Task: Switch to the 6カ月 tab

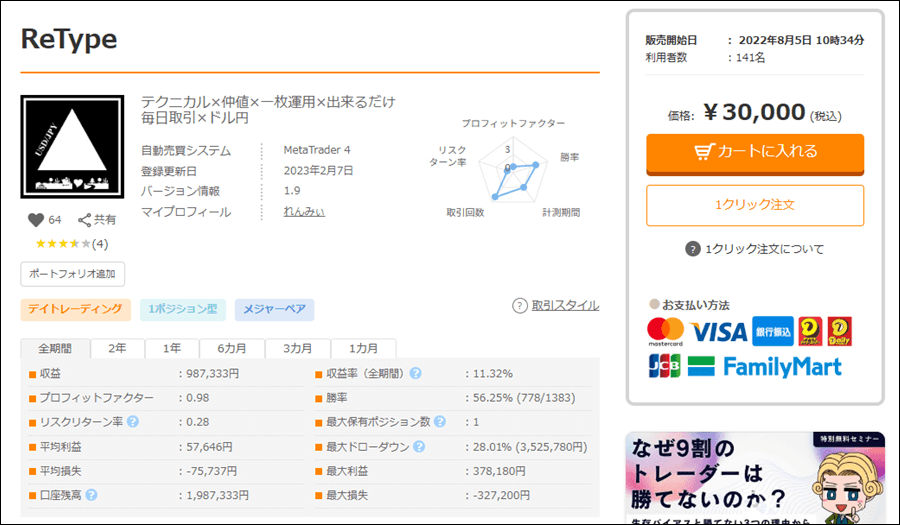Action: click(232, 349)
